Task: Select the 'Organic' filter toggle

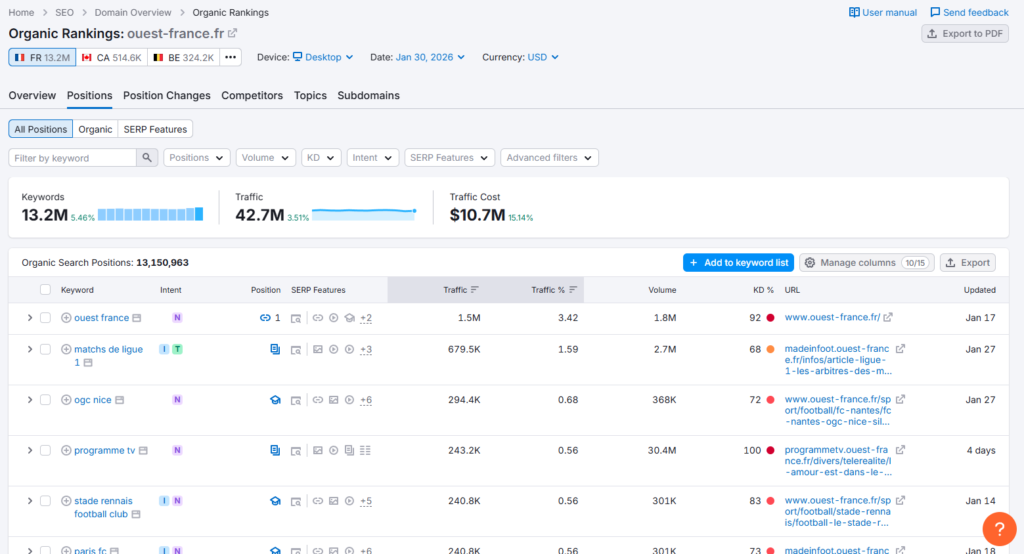Action: click(x=95, y=129)
